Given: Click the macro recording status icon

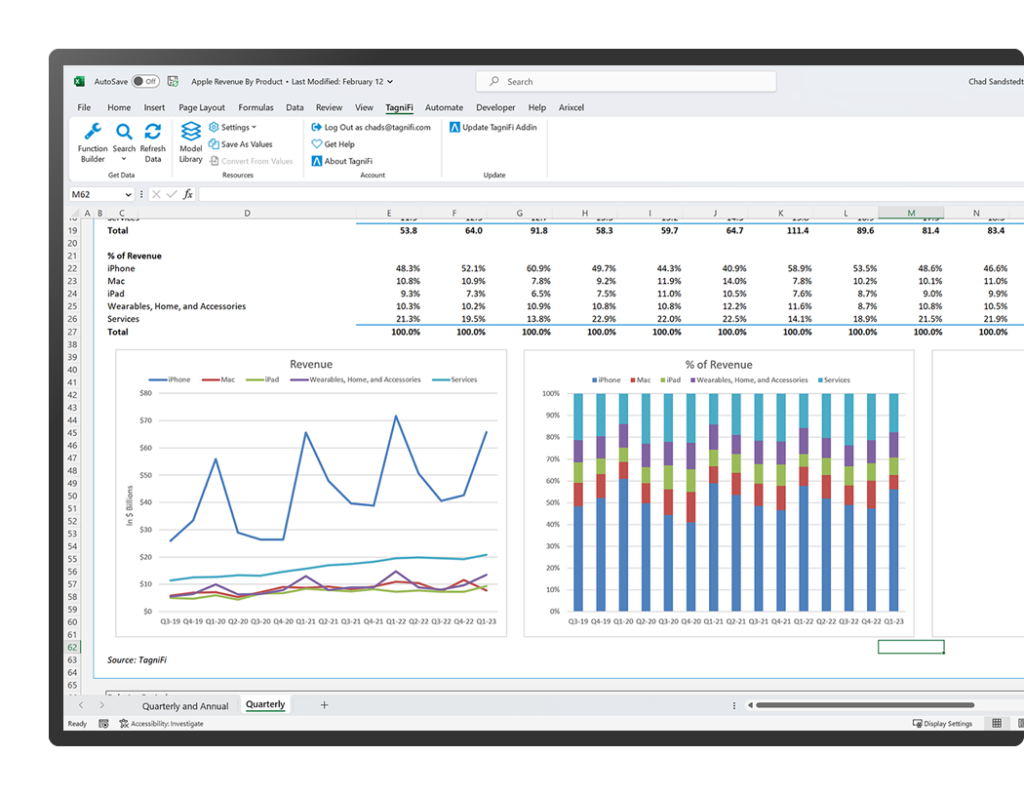Looking at the screenshot, I should tap(104, 723).
